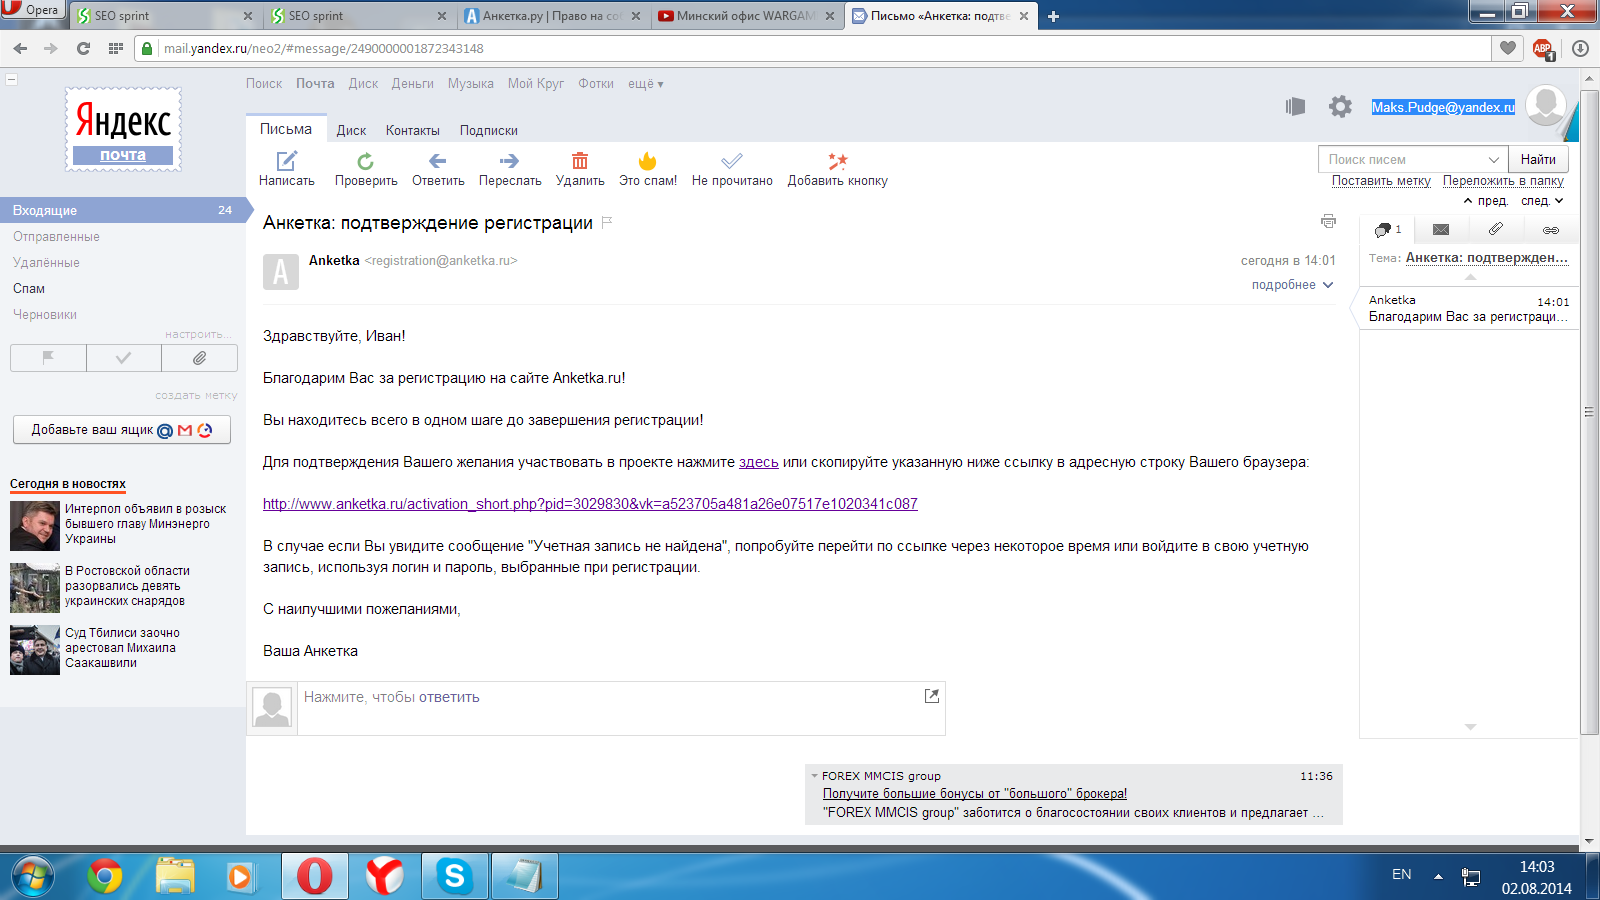Viewport: 1600px width, 900px height.
Task: Switch to Контакты tab
Action: 413,131
